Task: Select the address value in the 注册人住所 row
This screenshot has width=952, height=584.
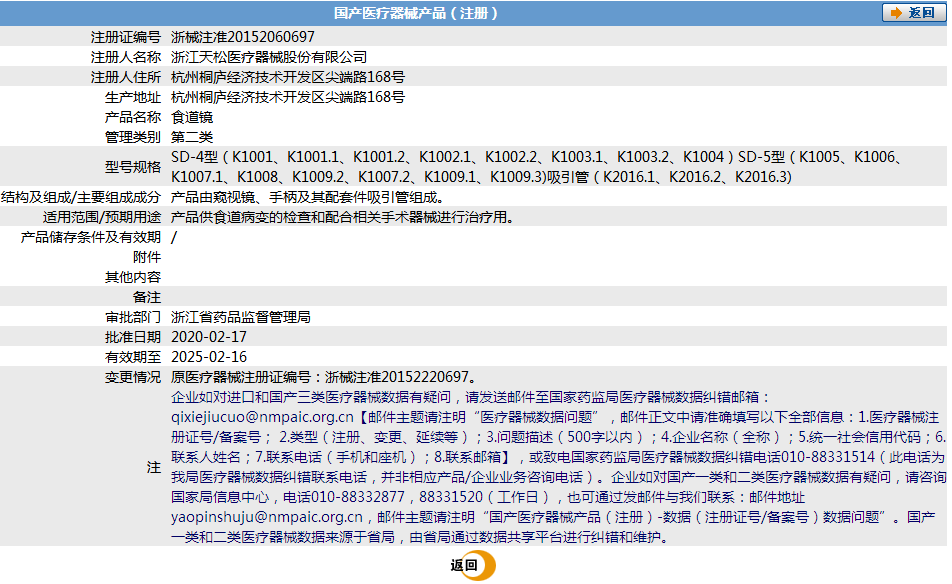Action: point(288,77)
